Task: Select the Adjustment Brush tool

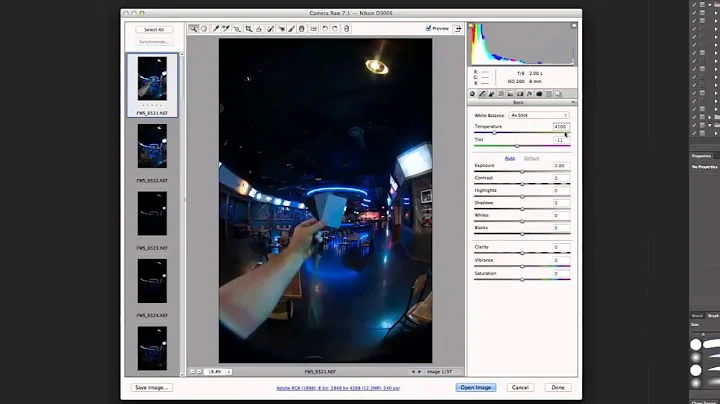Action: (291, 28)
